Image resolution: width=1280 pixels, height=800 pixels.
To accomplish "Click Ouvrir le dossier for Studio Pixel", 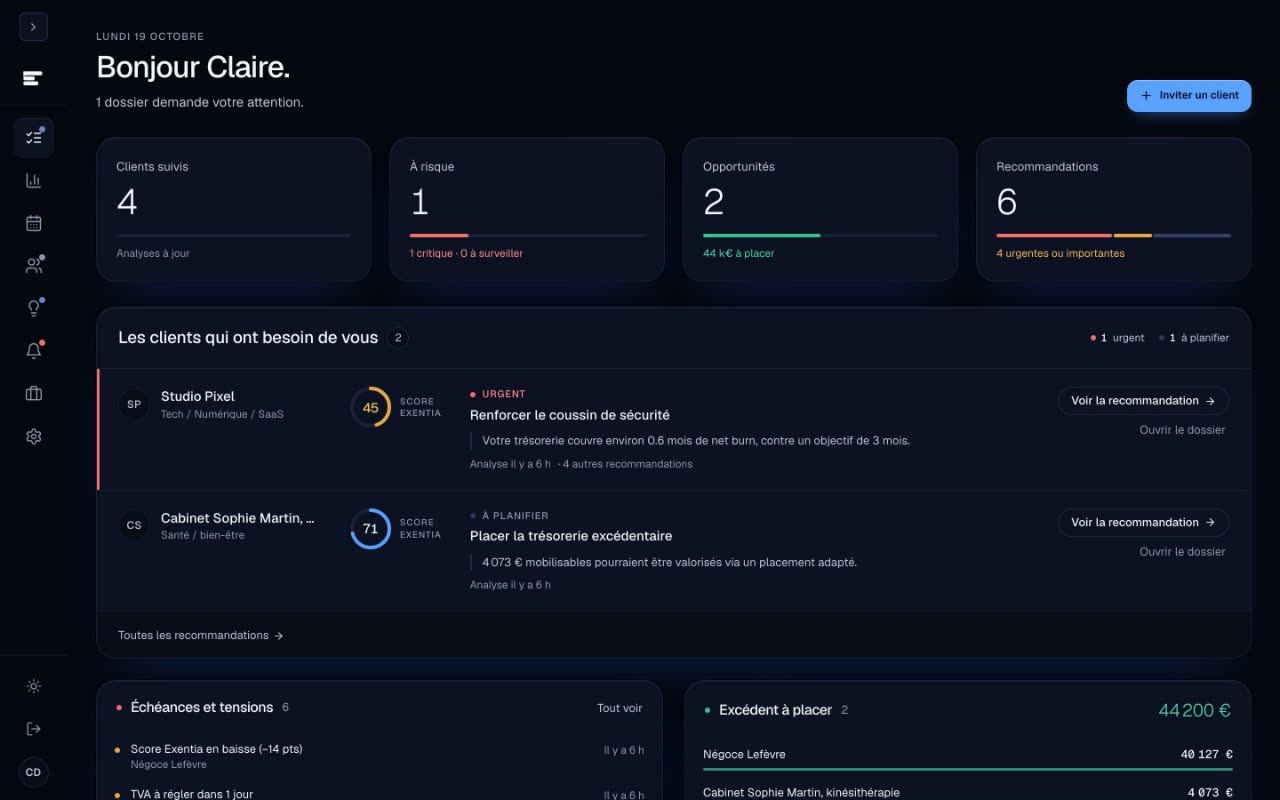I will tap(1182, 430).
